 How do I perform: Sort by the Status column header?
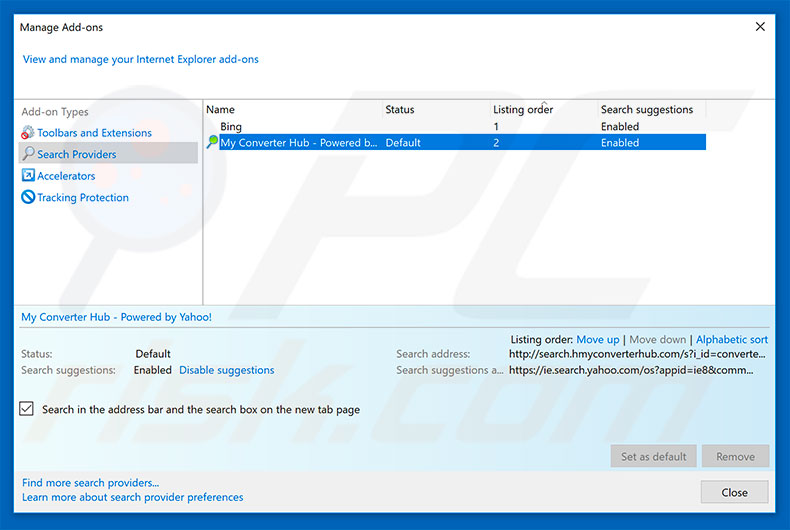pyautogui.click(x=400, y=109)
